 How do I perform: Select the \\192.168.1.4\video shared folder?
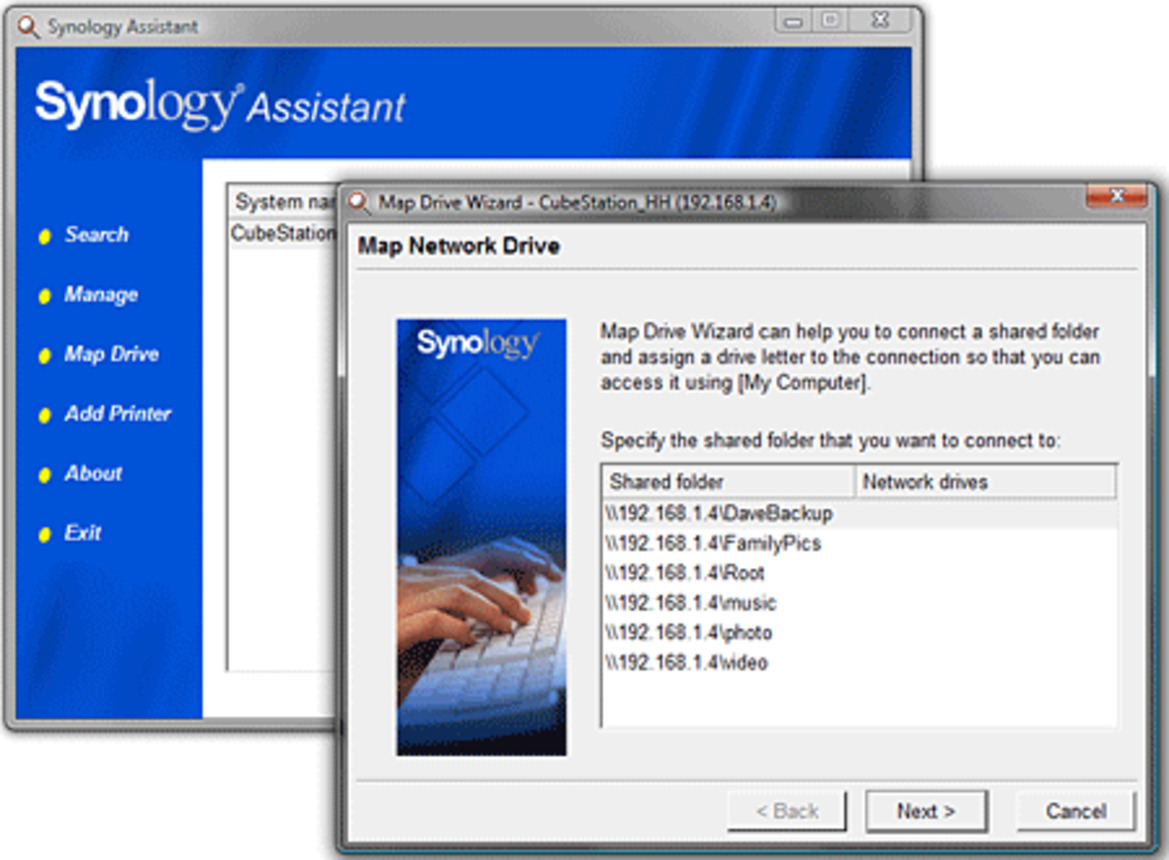859,663
